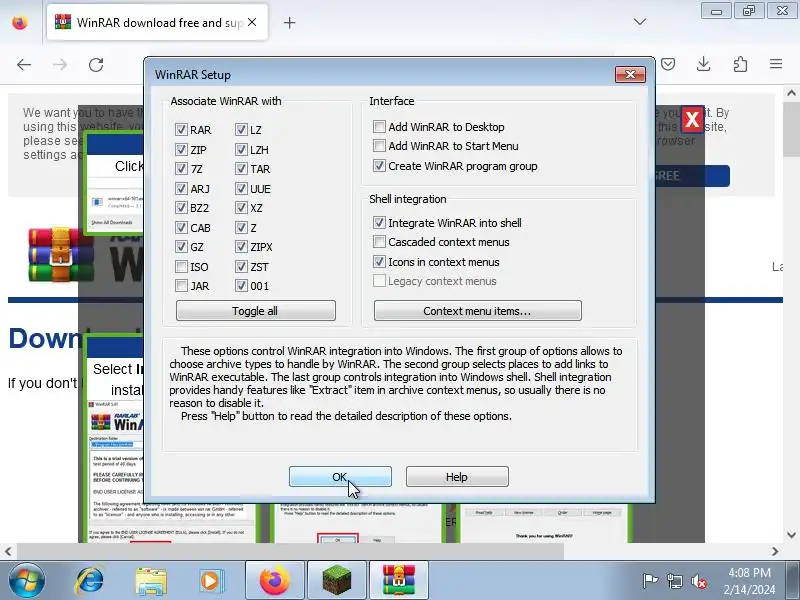Toggle Integrate WinRAR into shell
800x600 pixels.
click(379, 223)
